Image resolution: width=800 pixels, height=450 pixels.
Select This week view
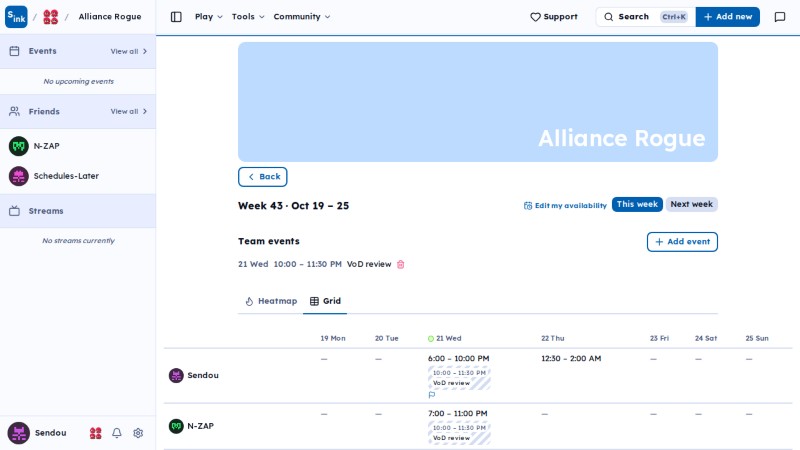point(637,204)
